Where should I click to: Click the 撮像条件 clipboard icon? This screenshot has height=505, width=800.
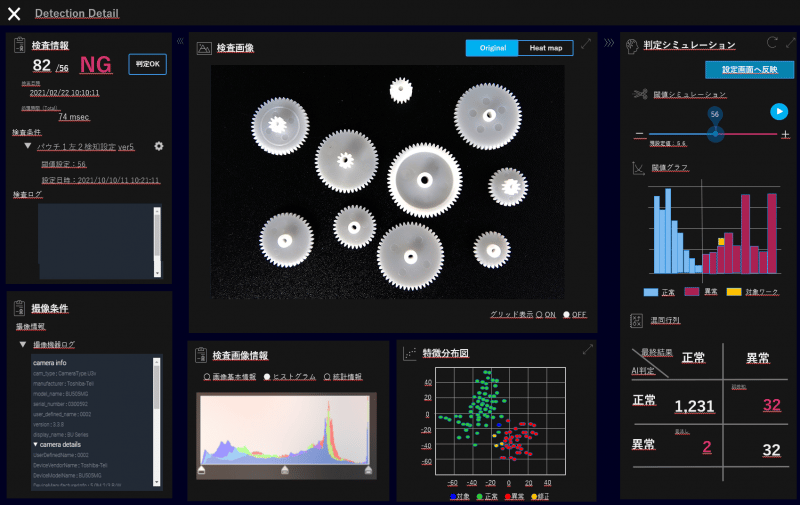click(19, 308)
